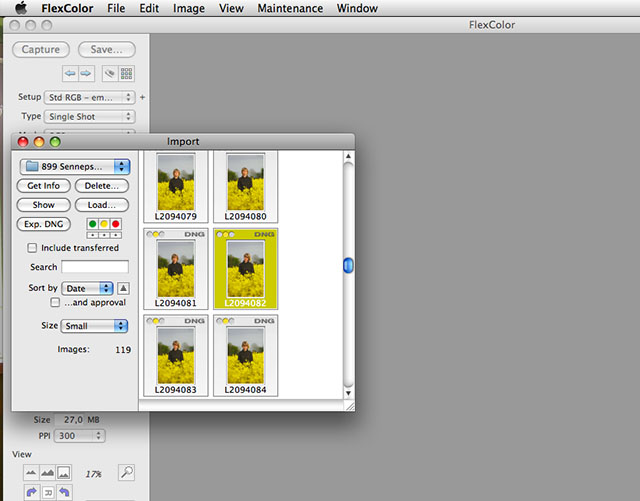Open the Image menu

pos(189,8)
